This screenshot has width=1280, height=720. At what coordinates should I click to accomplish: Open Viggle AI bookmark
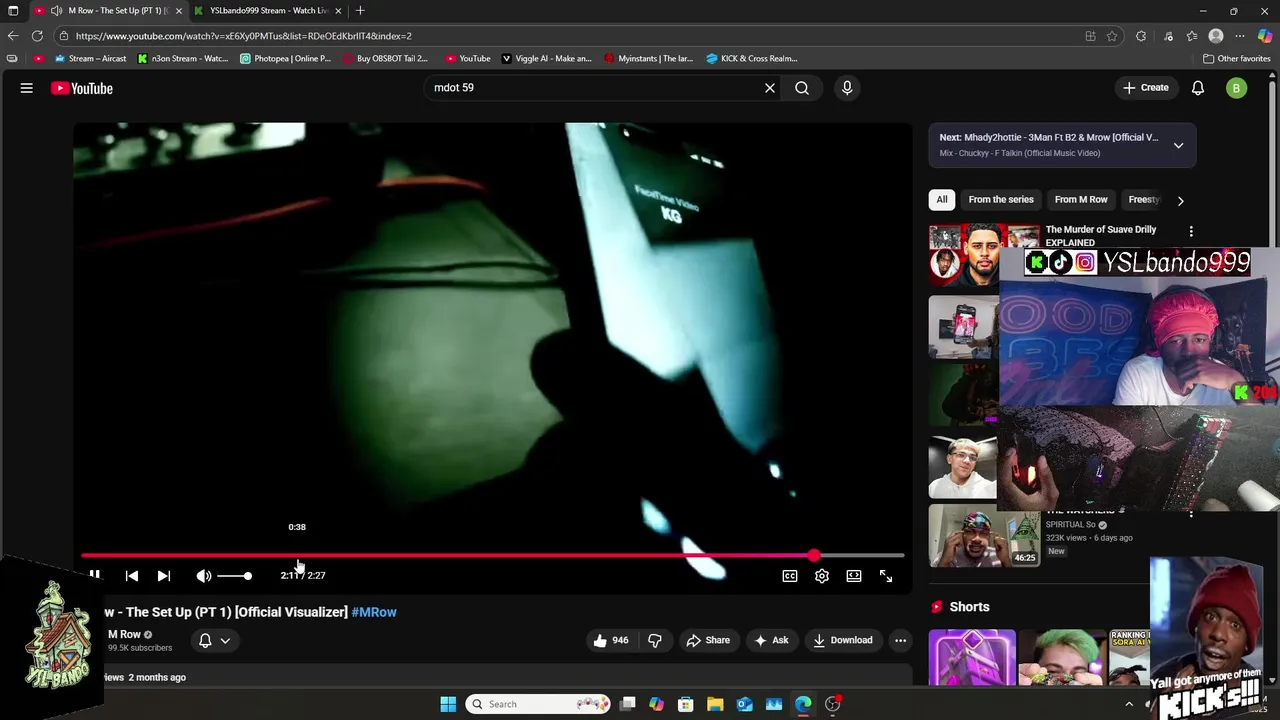[x=547, y=59]
